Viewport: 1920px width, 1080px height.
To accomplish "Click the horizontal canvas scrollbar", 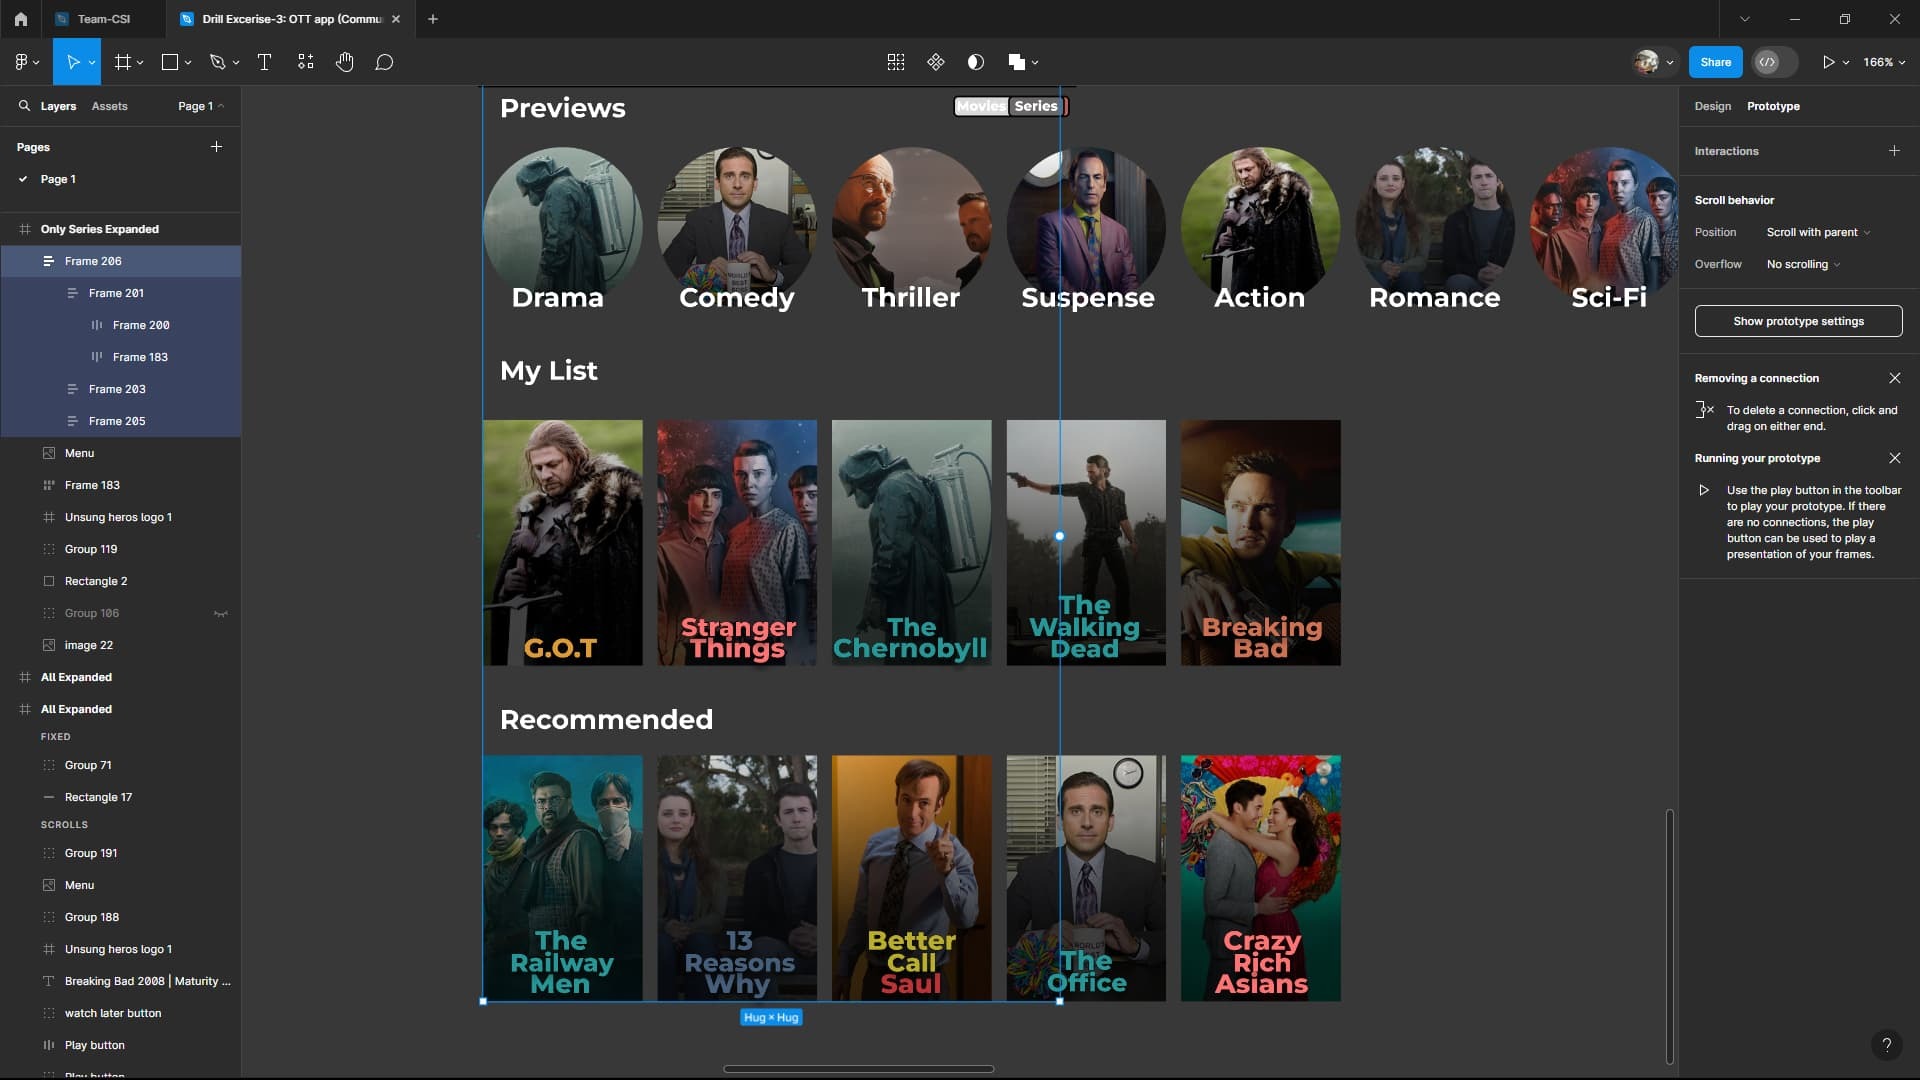I will [x=858, y=1069].
